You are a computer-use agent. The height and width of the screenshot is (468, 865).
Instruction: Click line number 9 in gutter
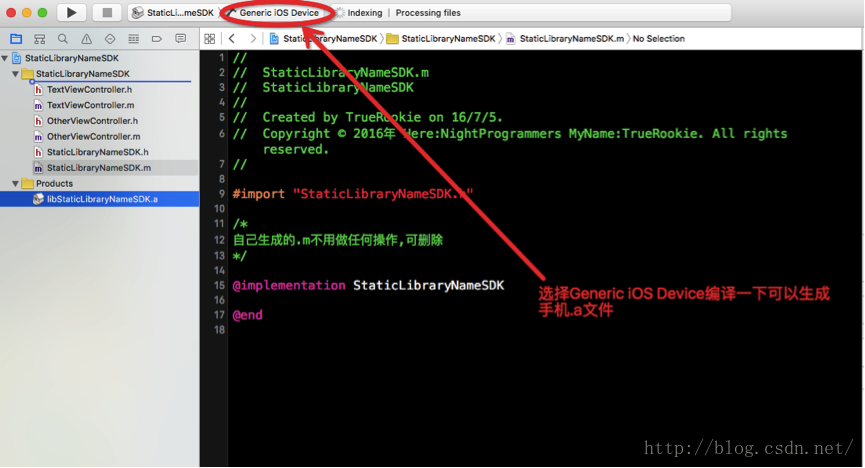coord(221,194)
